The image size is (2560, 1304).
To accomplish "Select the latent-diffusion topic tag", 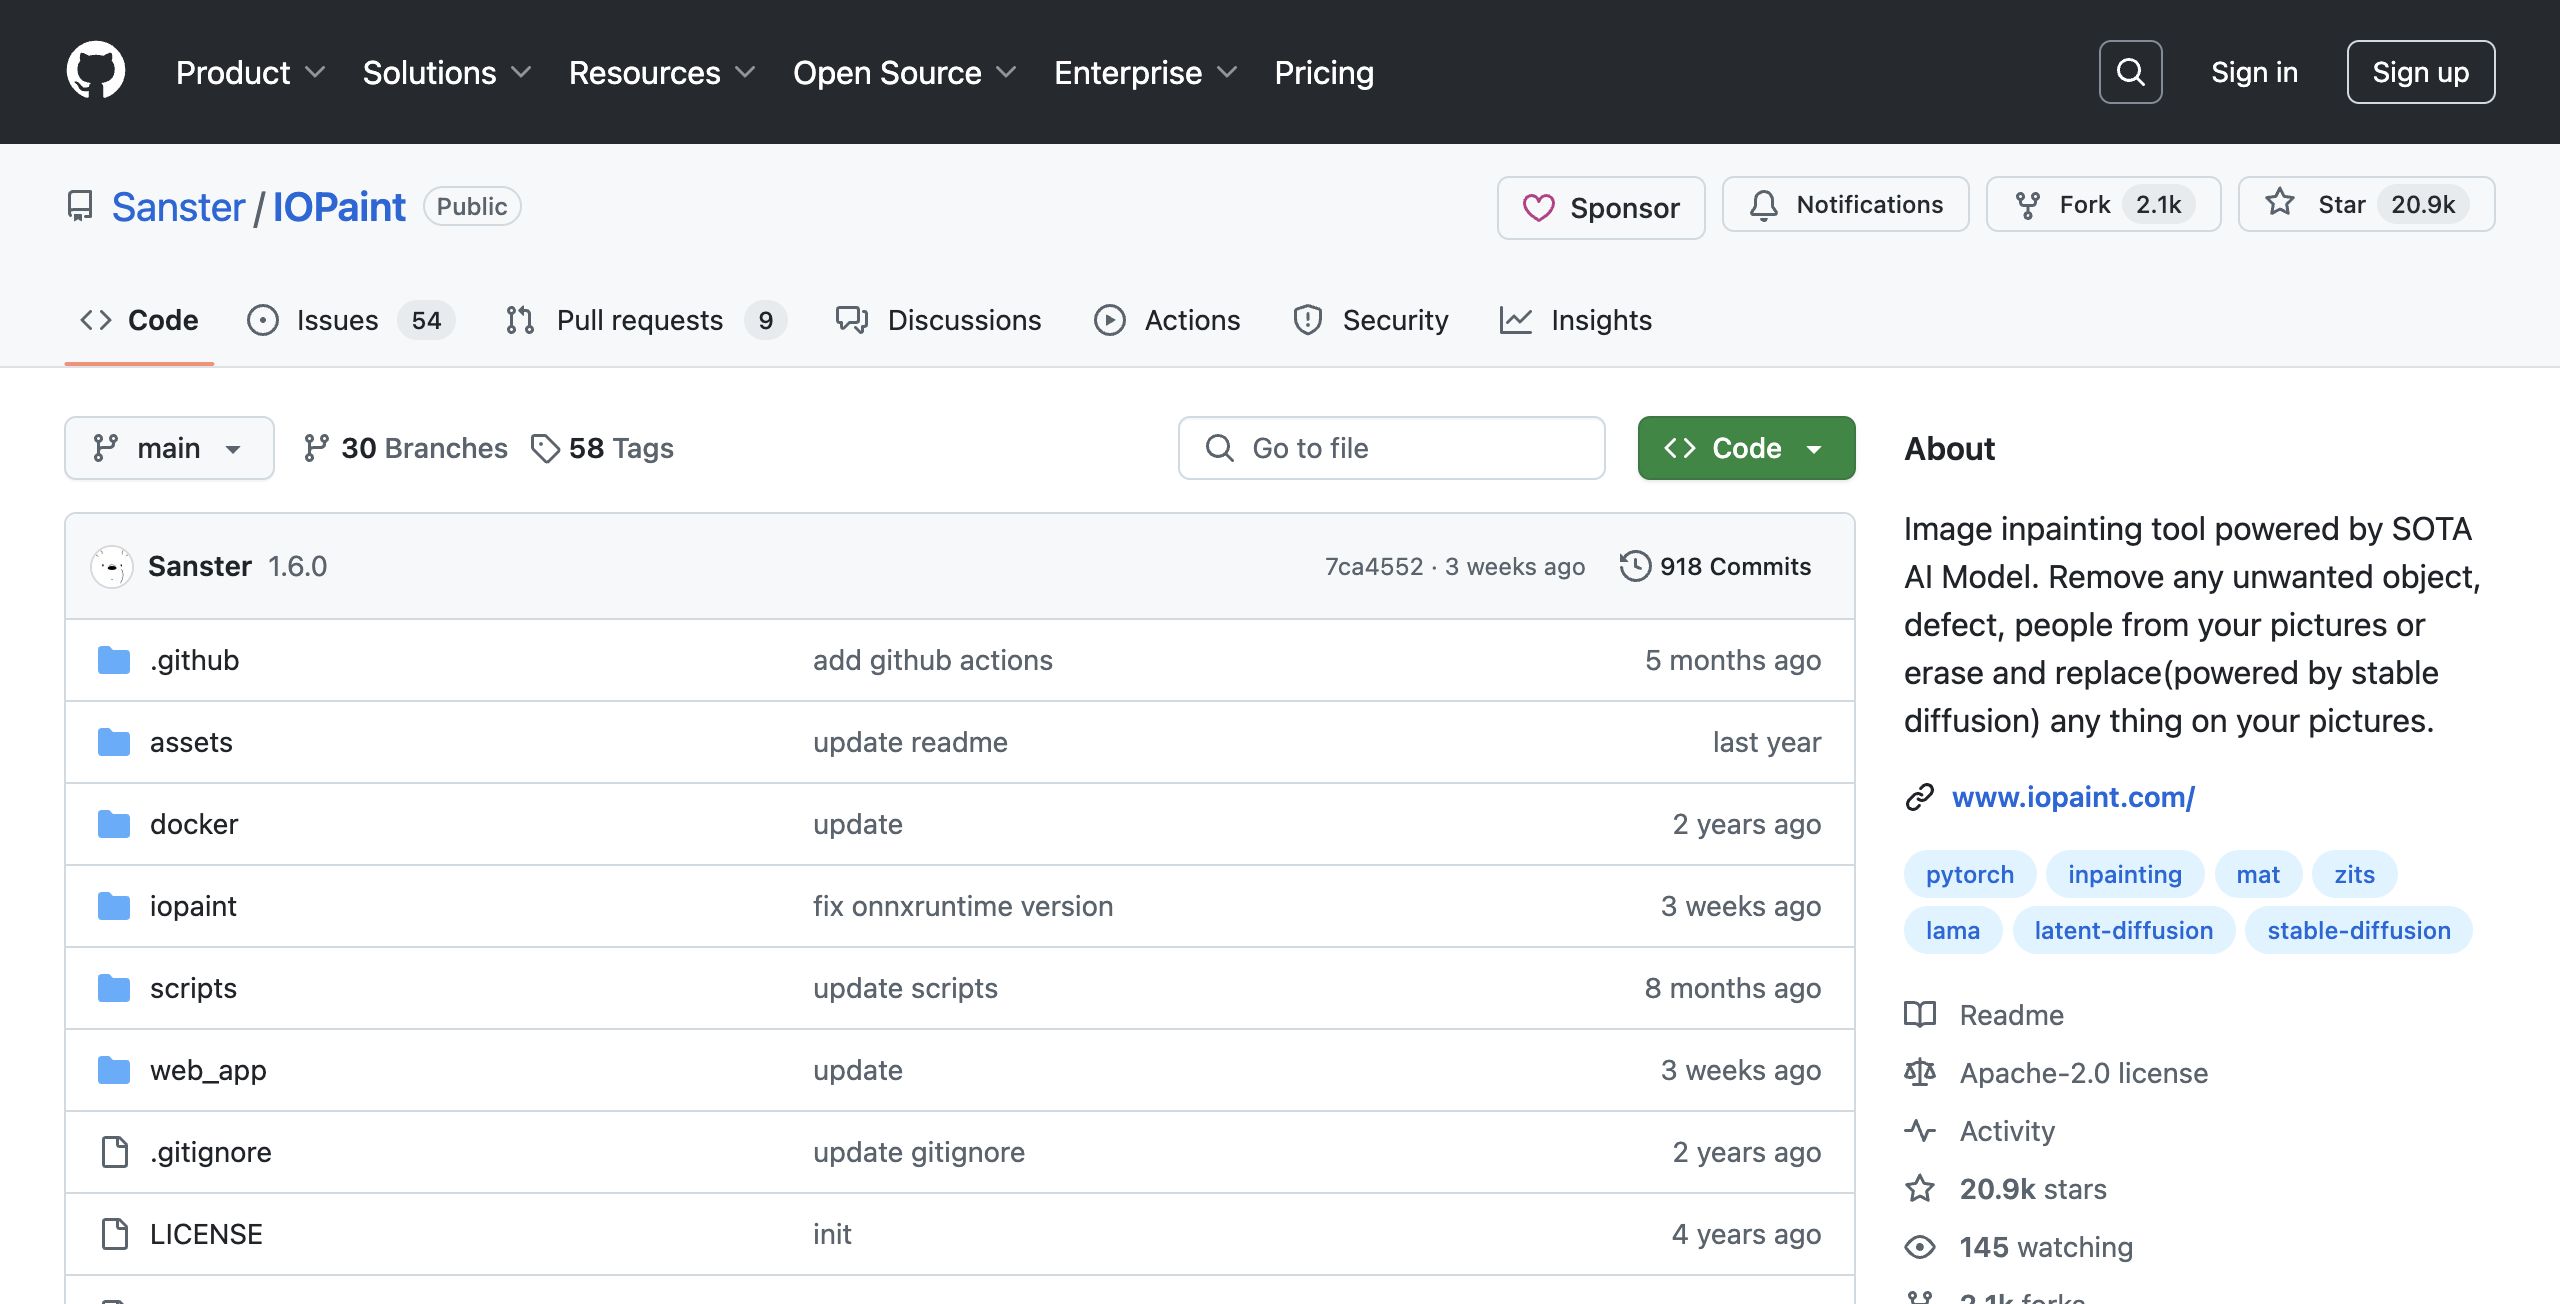I will (2123, 930).
